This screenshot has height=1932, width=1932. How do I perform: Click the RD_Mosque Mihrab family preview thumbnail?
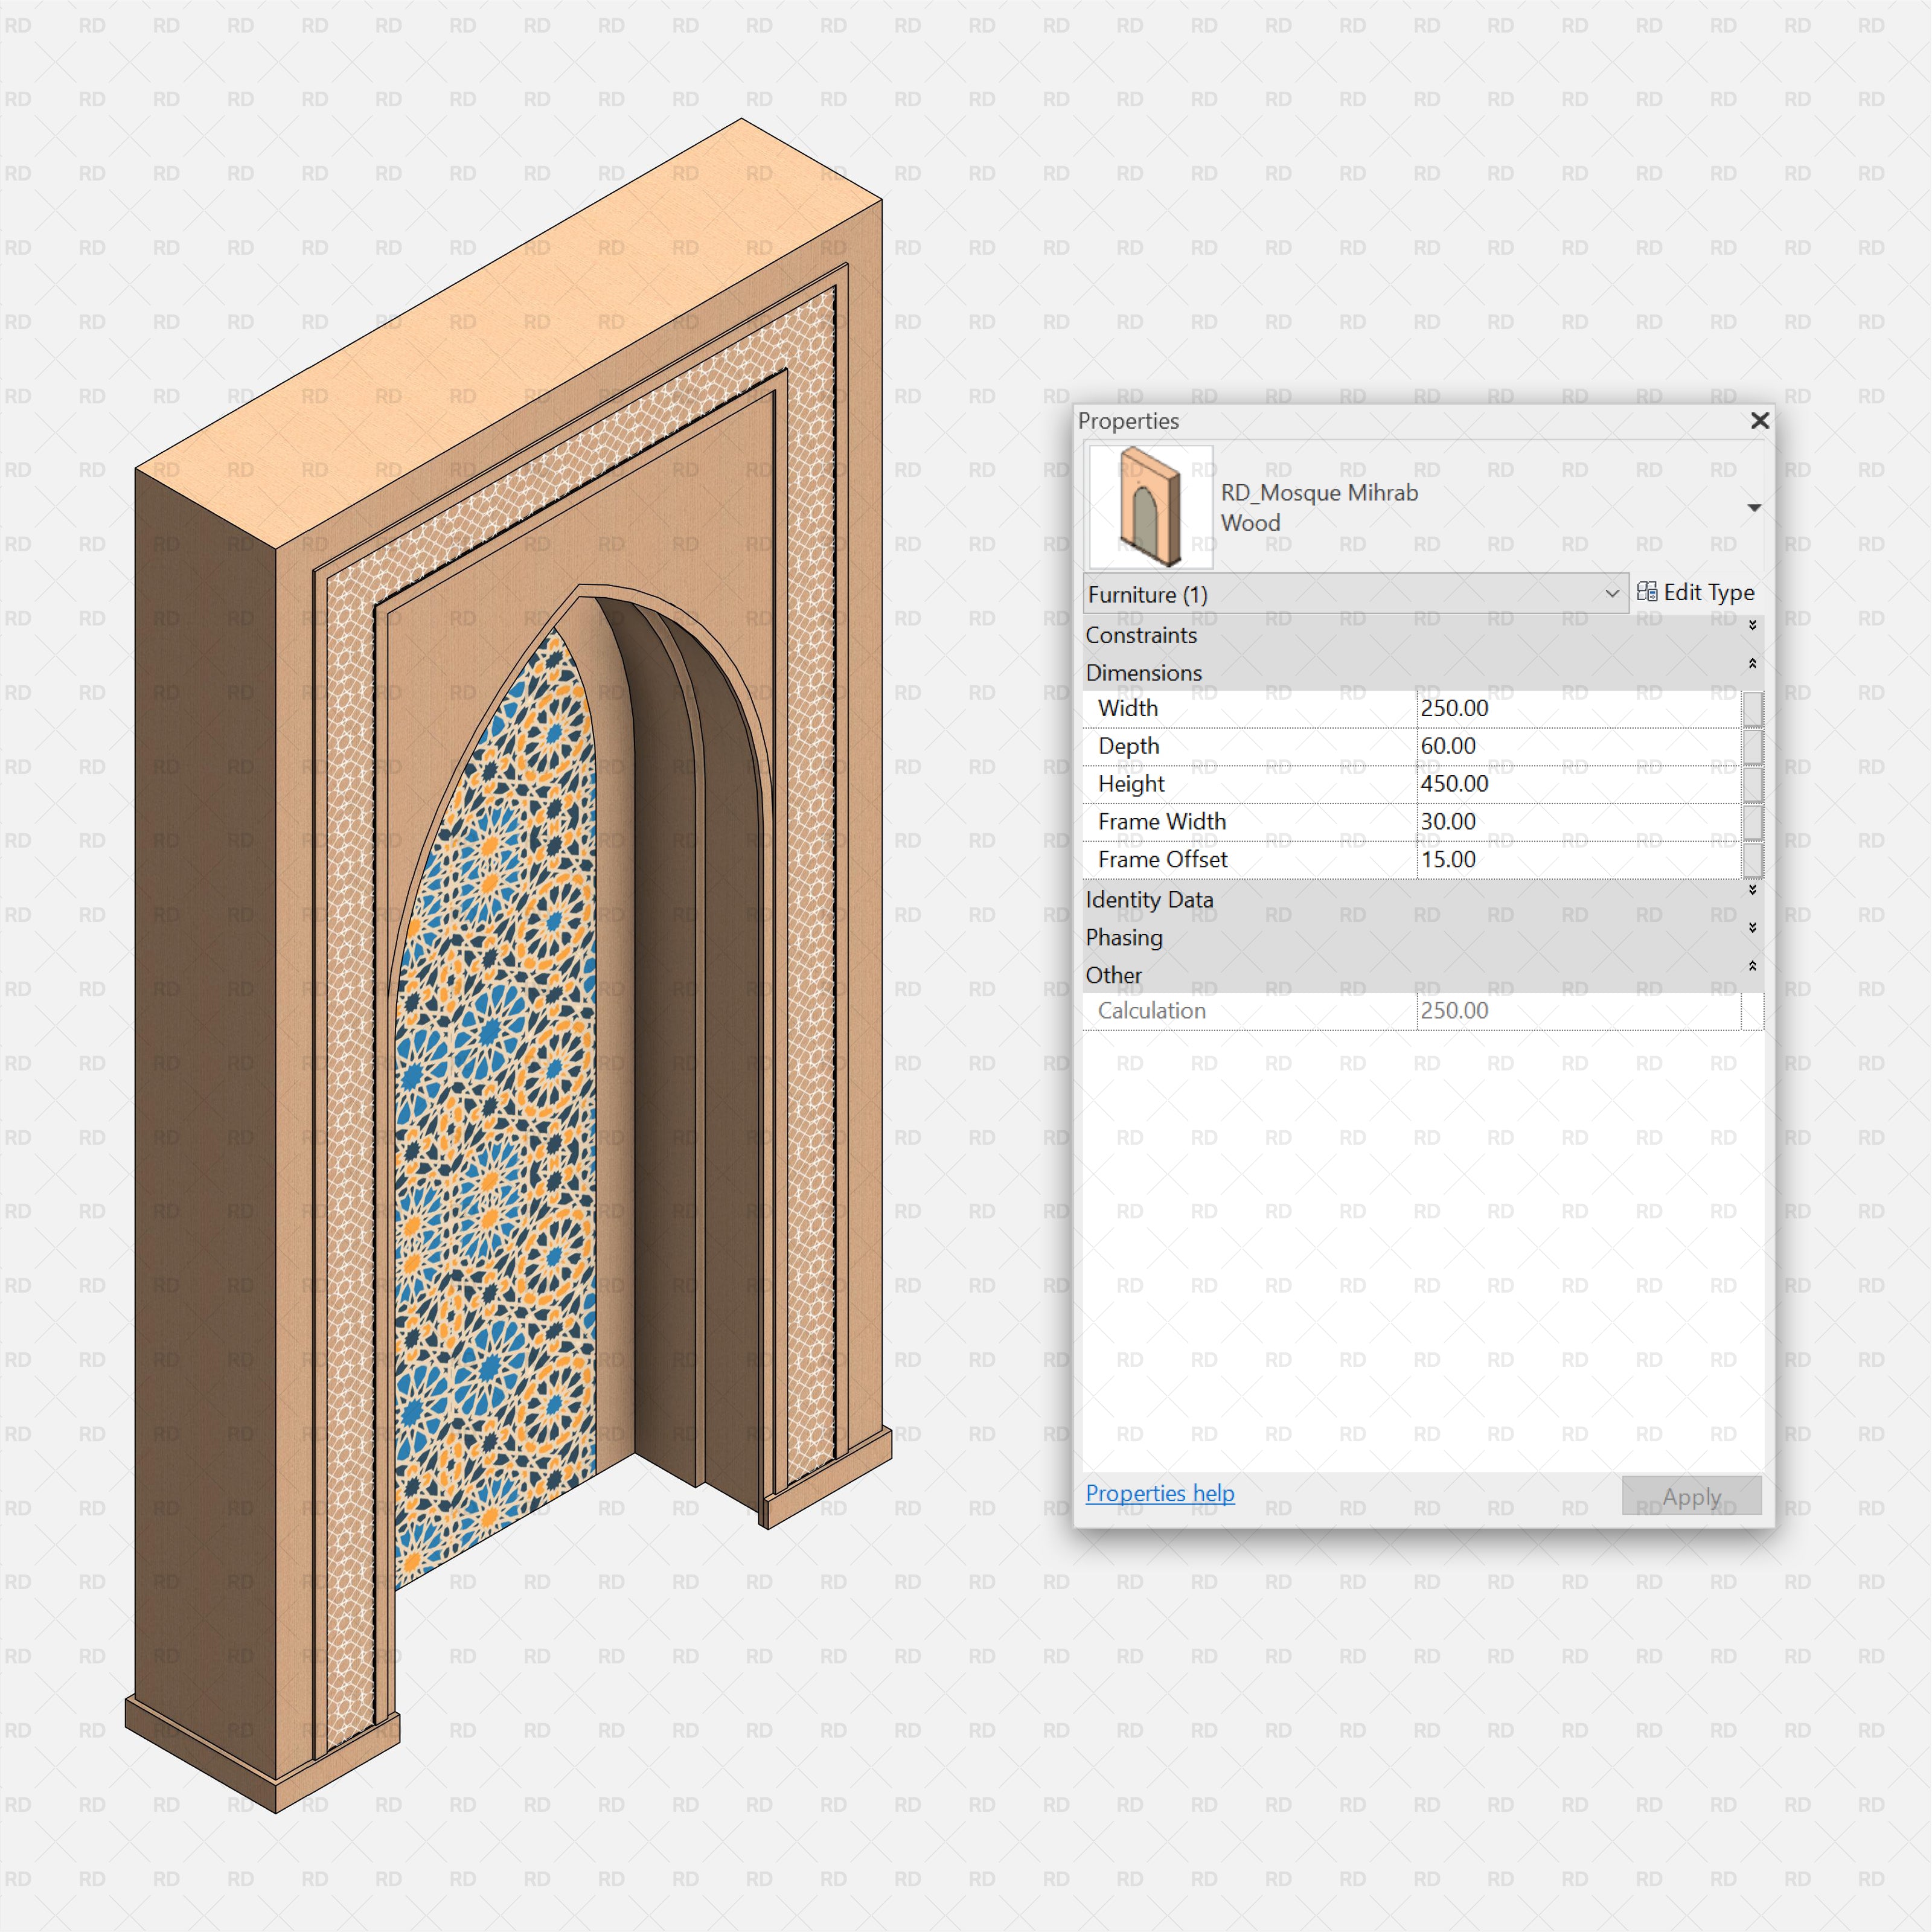pos(1150,507)
